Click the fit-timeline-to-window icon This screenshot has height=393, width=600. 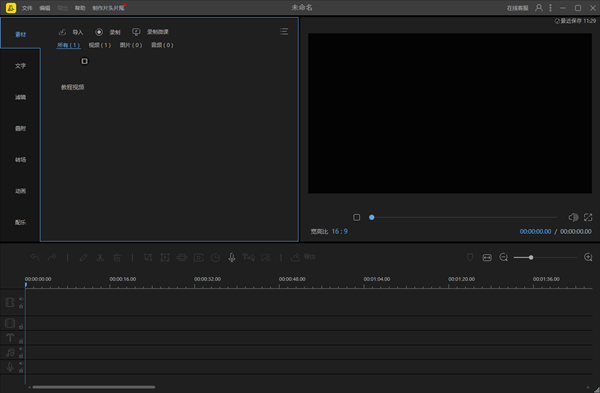pos(487,258)
